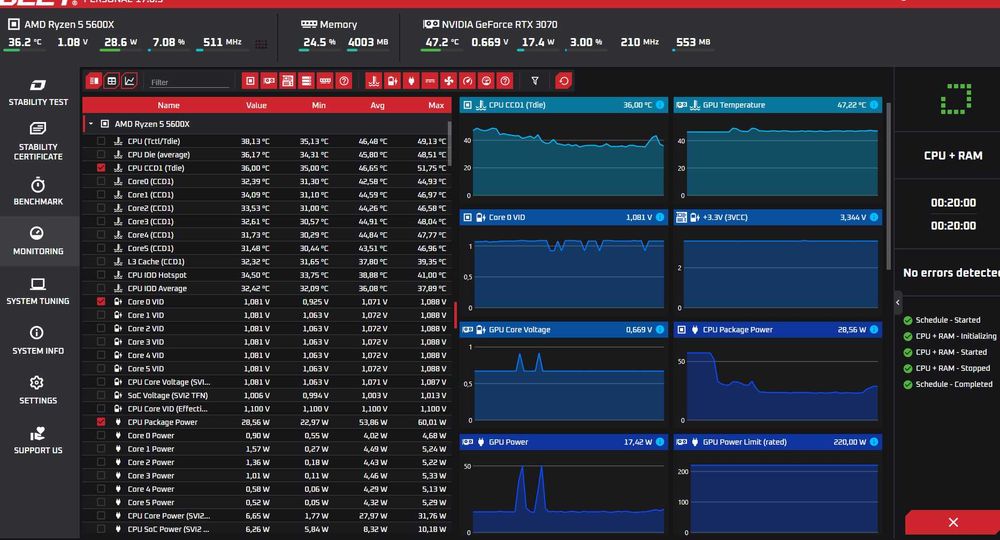Screen dimensions: 1000x540
Task: Click blue circle on +3.3V (3VCC) graph
Action: tap(874, 217)
